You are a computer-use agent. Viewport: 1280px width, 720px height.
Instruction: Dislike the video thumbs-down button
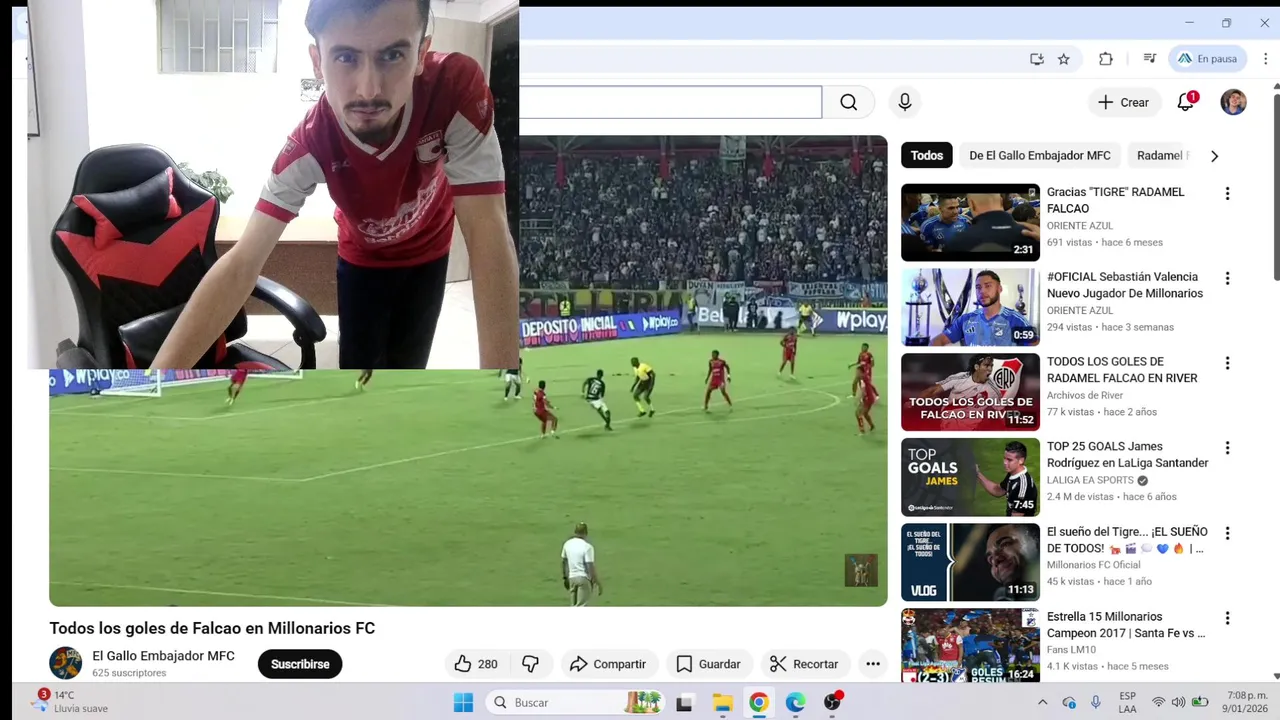click(x=531, y=664)
